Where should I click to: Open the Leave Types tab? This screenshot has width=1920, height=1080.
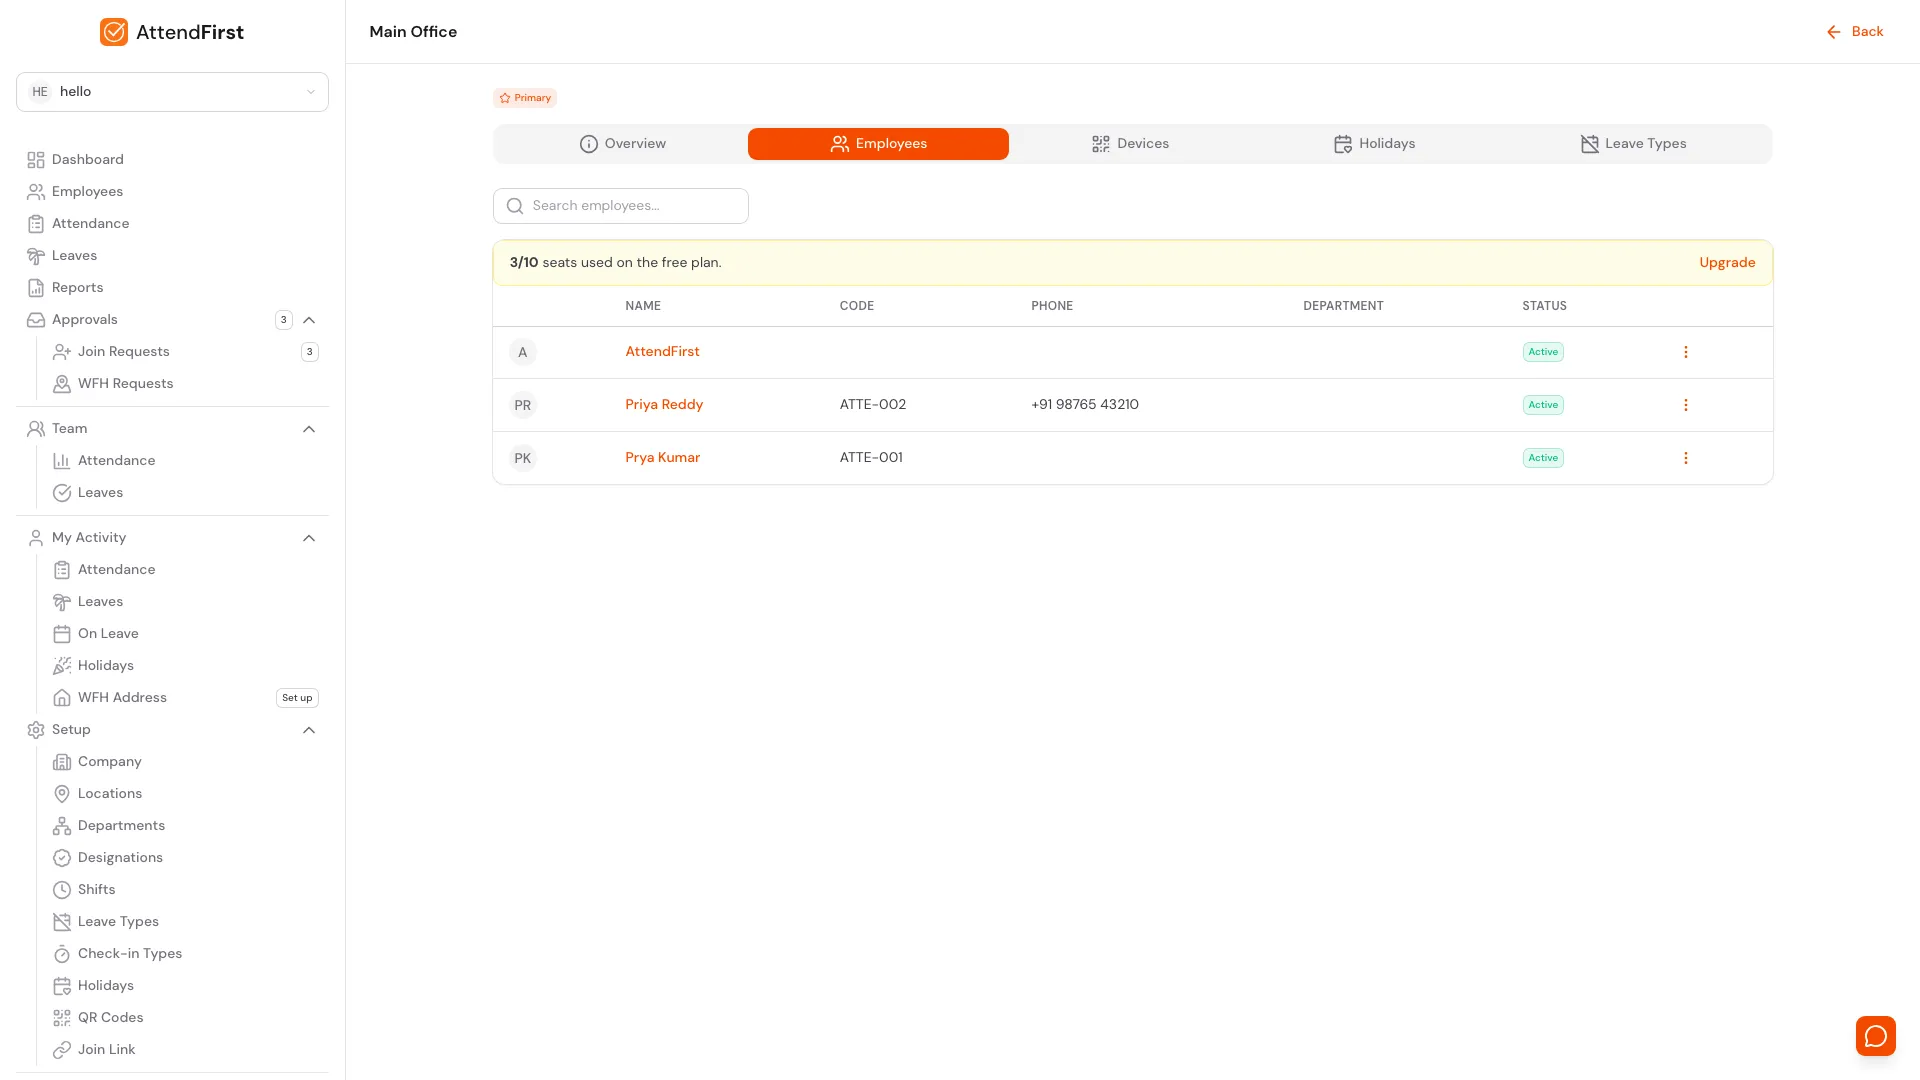click(1633, 144)
